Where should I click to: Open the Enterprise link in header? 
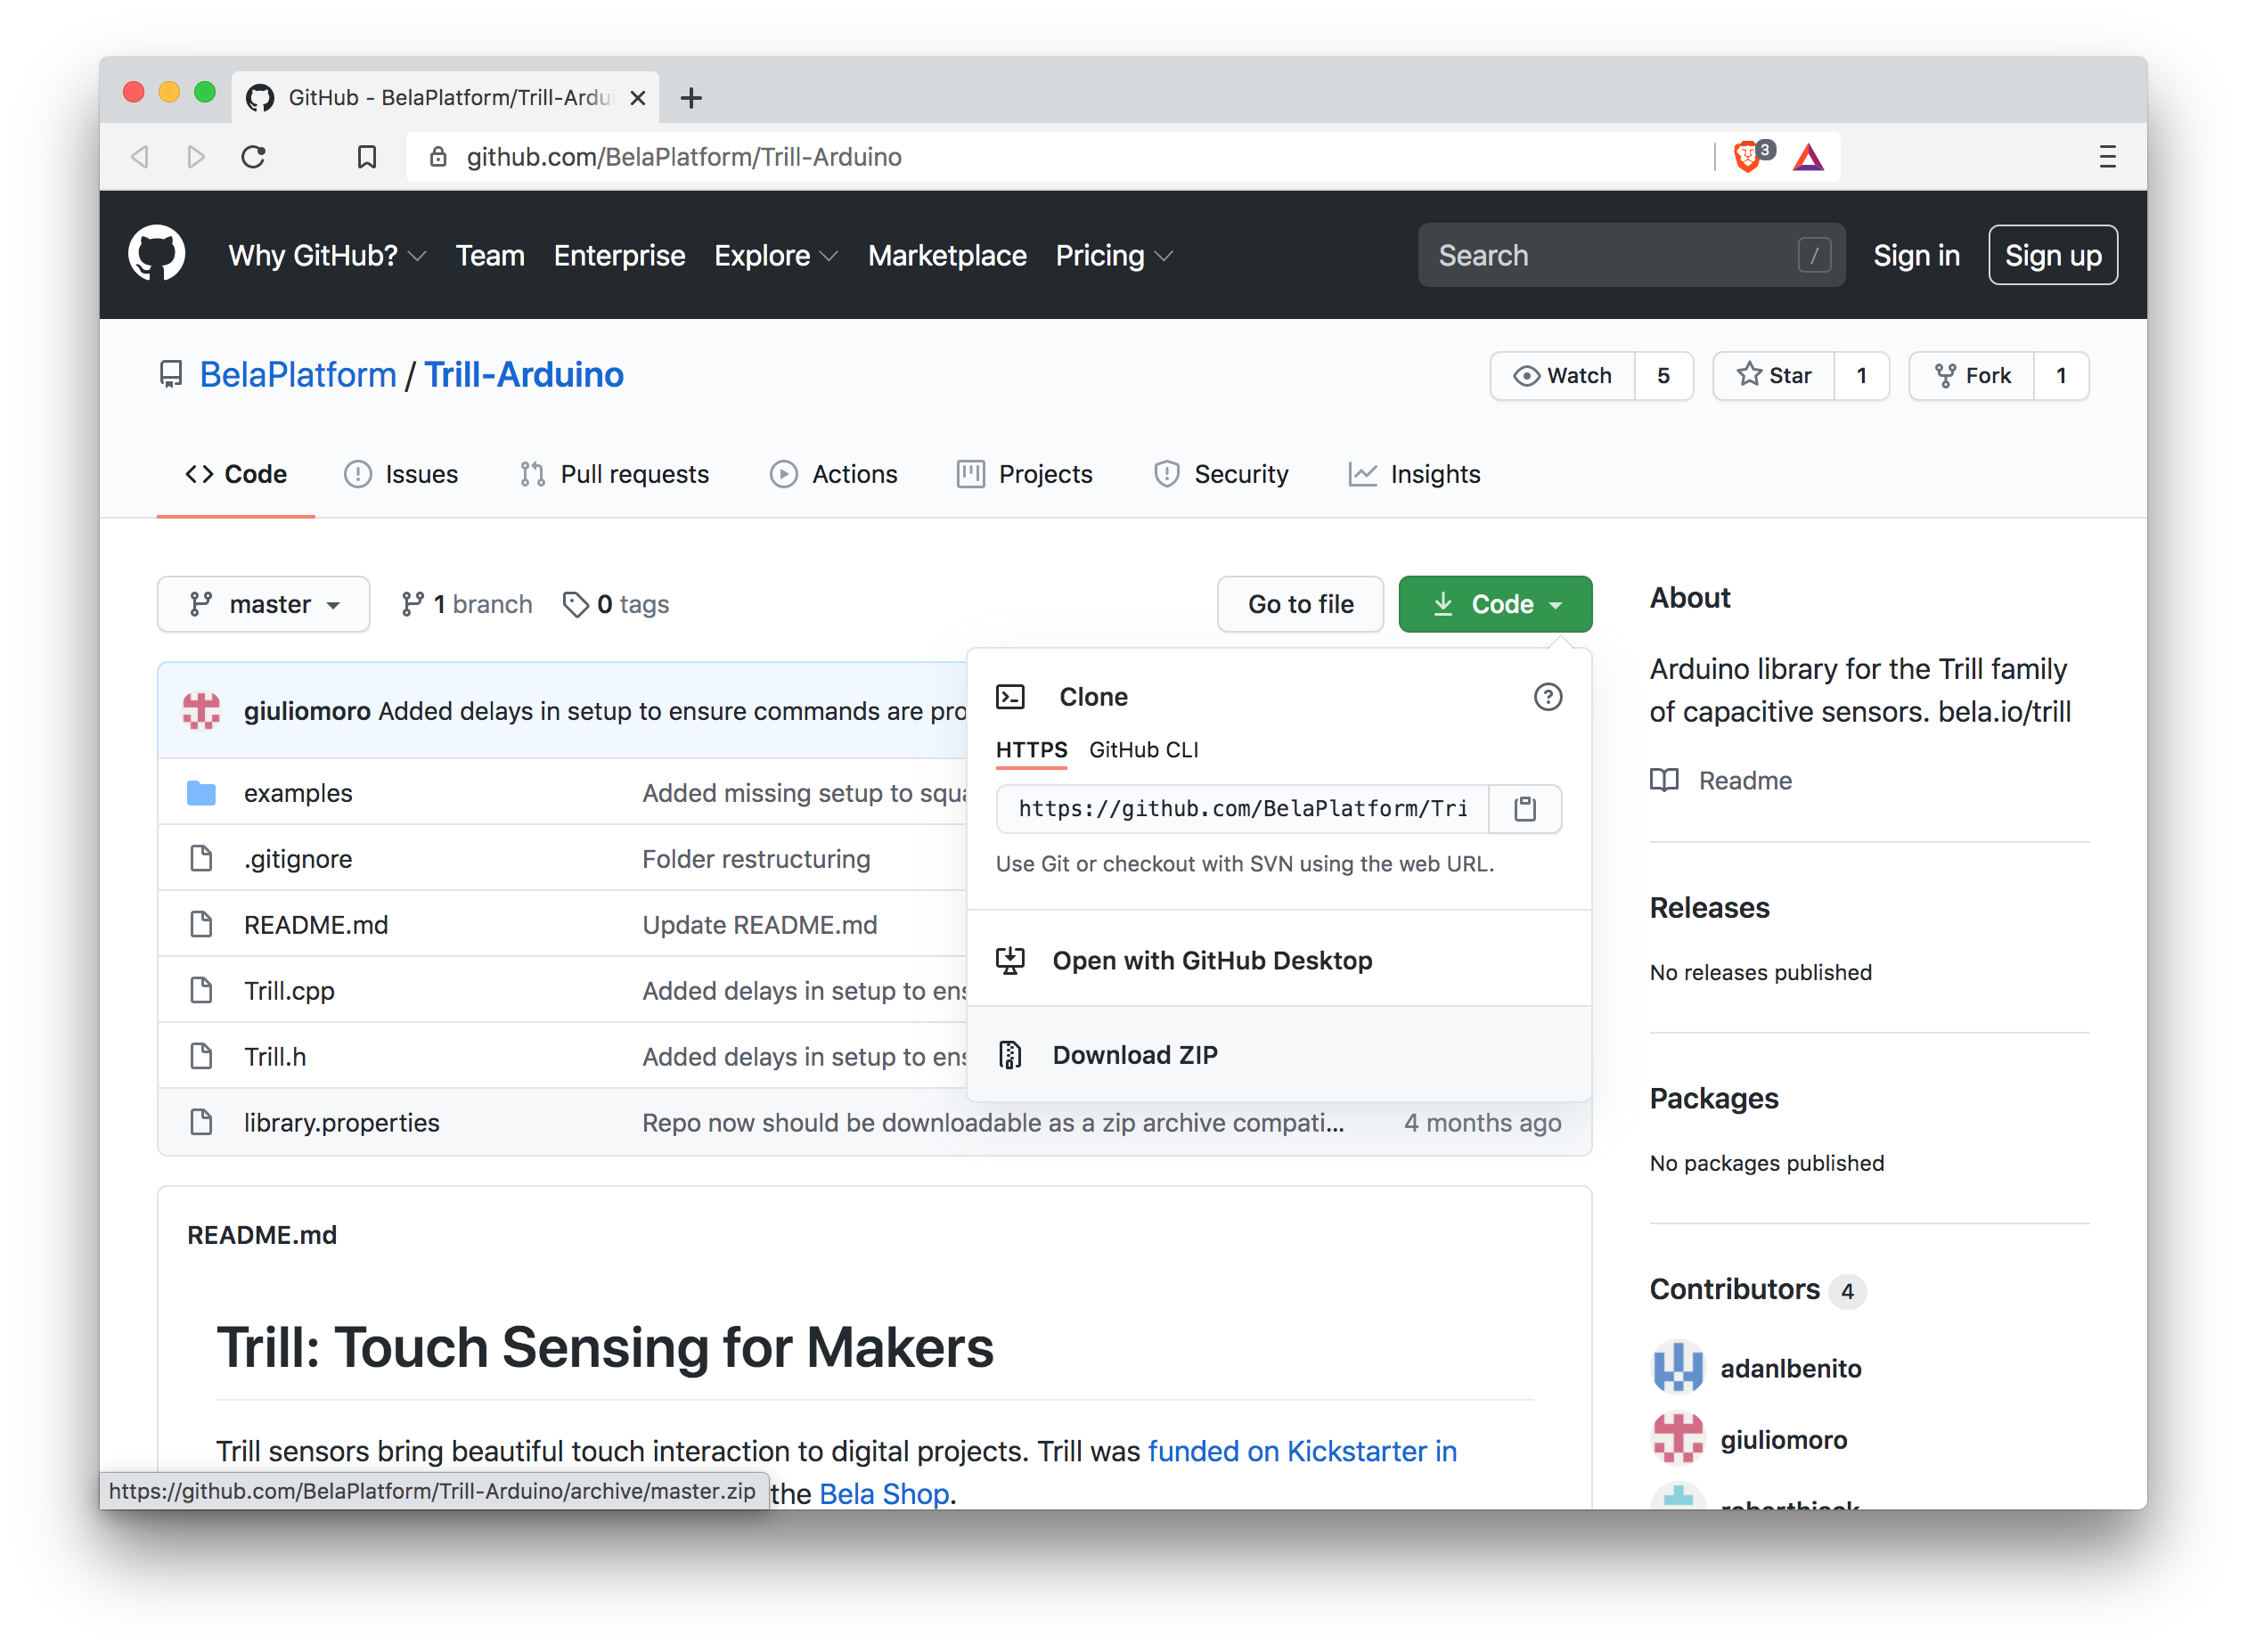(619, 256)
